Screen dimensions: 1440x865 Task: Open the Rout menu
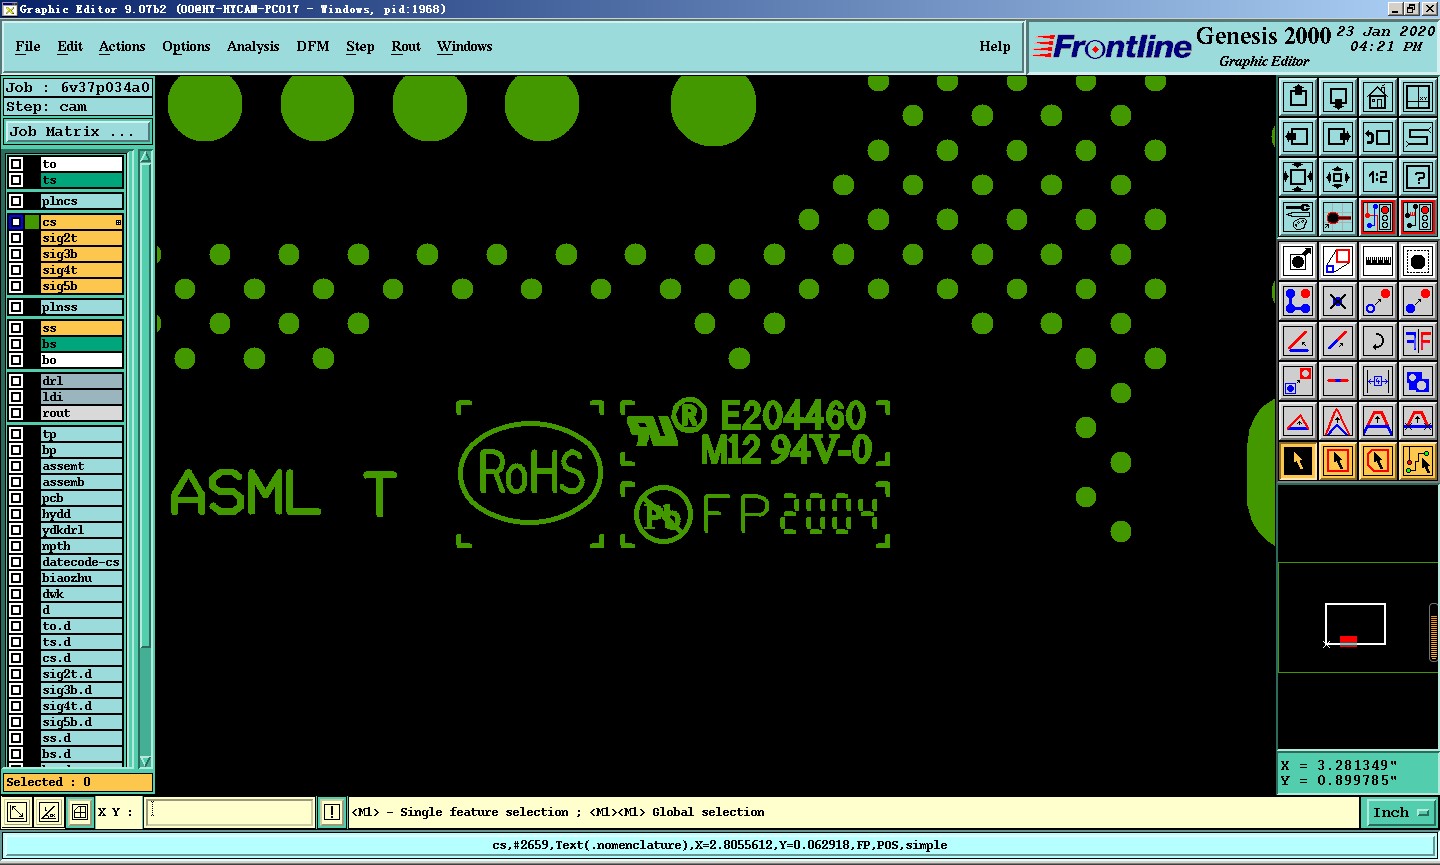click(x=406, y=46)
